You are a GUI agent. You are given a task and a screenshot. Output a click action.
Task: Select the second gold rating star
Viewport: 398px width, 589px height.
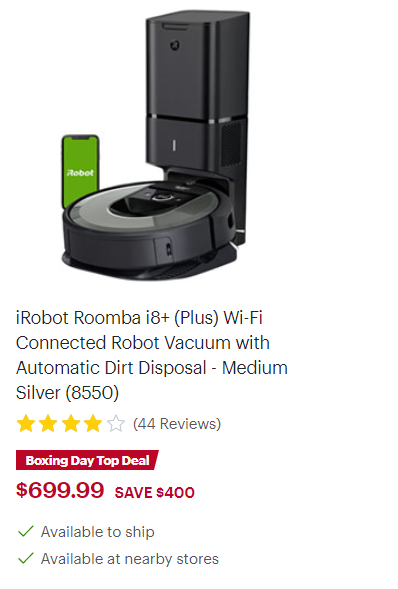tap(48, 424)
